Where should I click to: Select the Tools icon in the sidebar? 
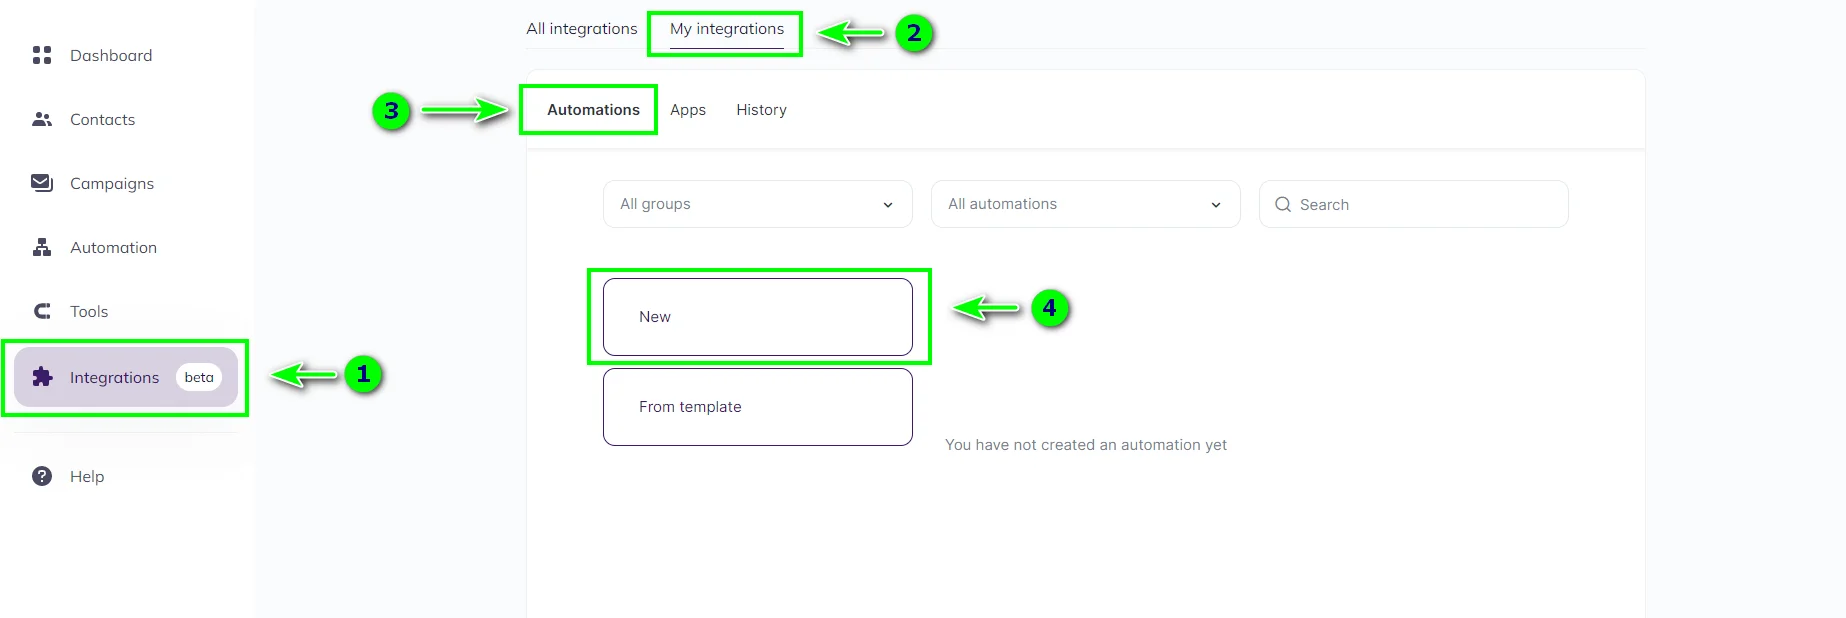(x=42, y=311)
